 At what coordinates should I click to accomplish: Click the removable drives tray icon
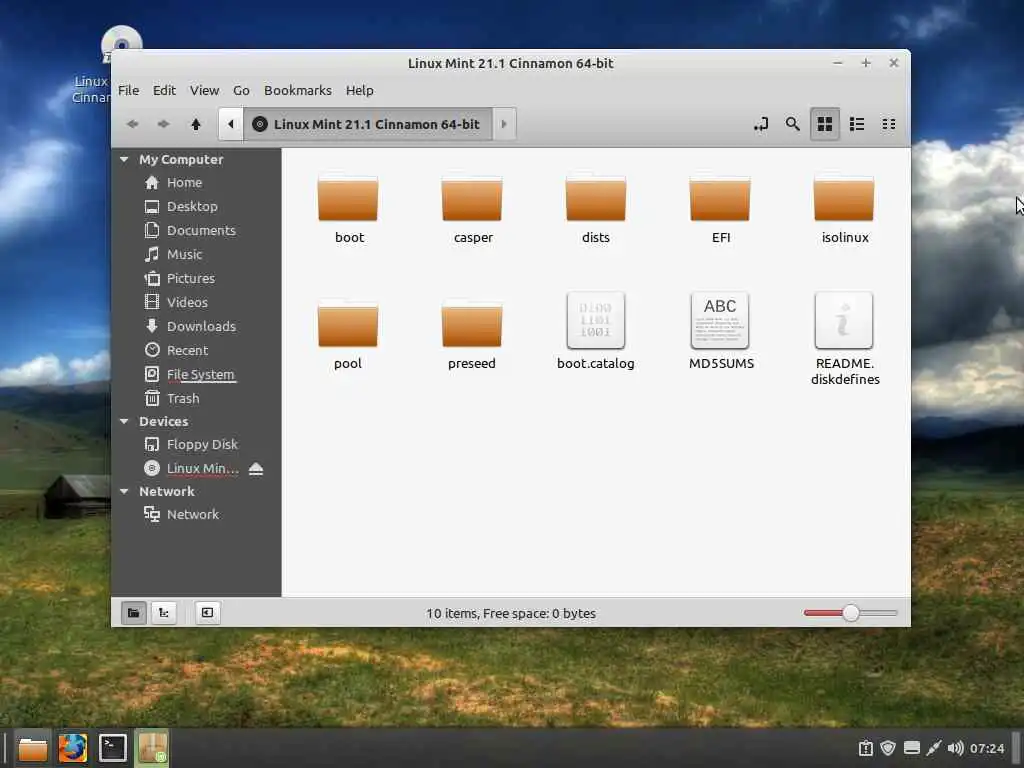[912, 748]
